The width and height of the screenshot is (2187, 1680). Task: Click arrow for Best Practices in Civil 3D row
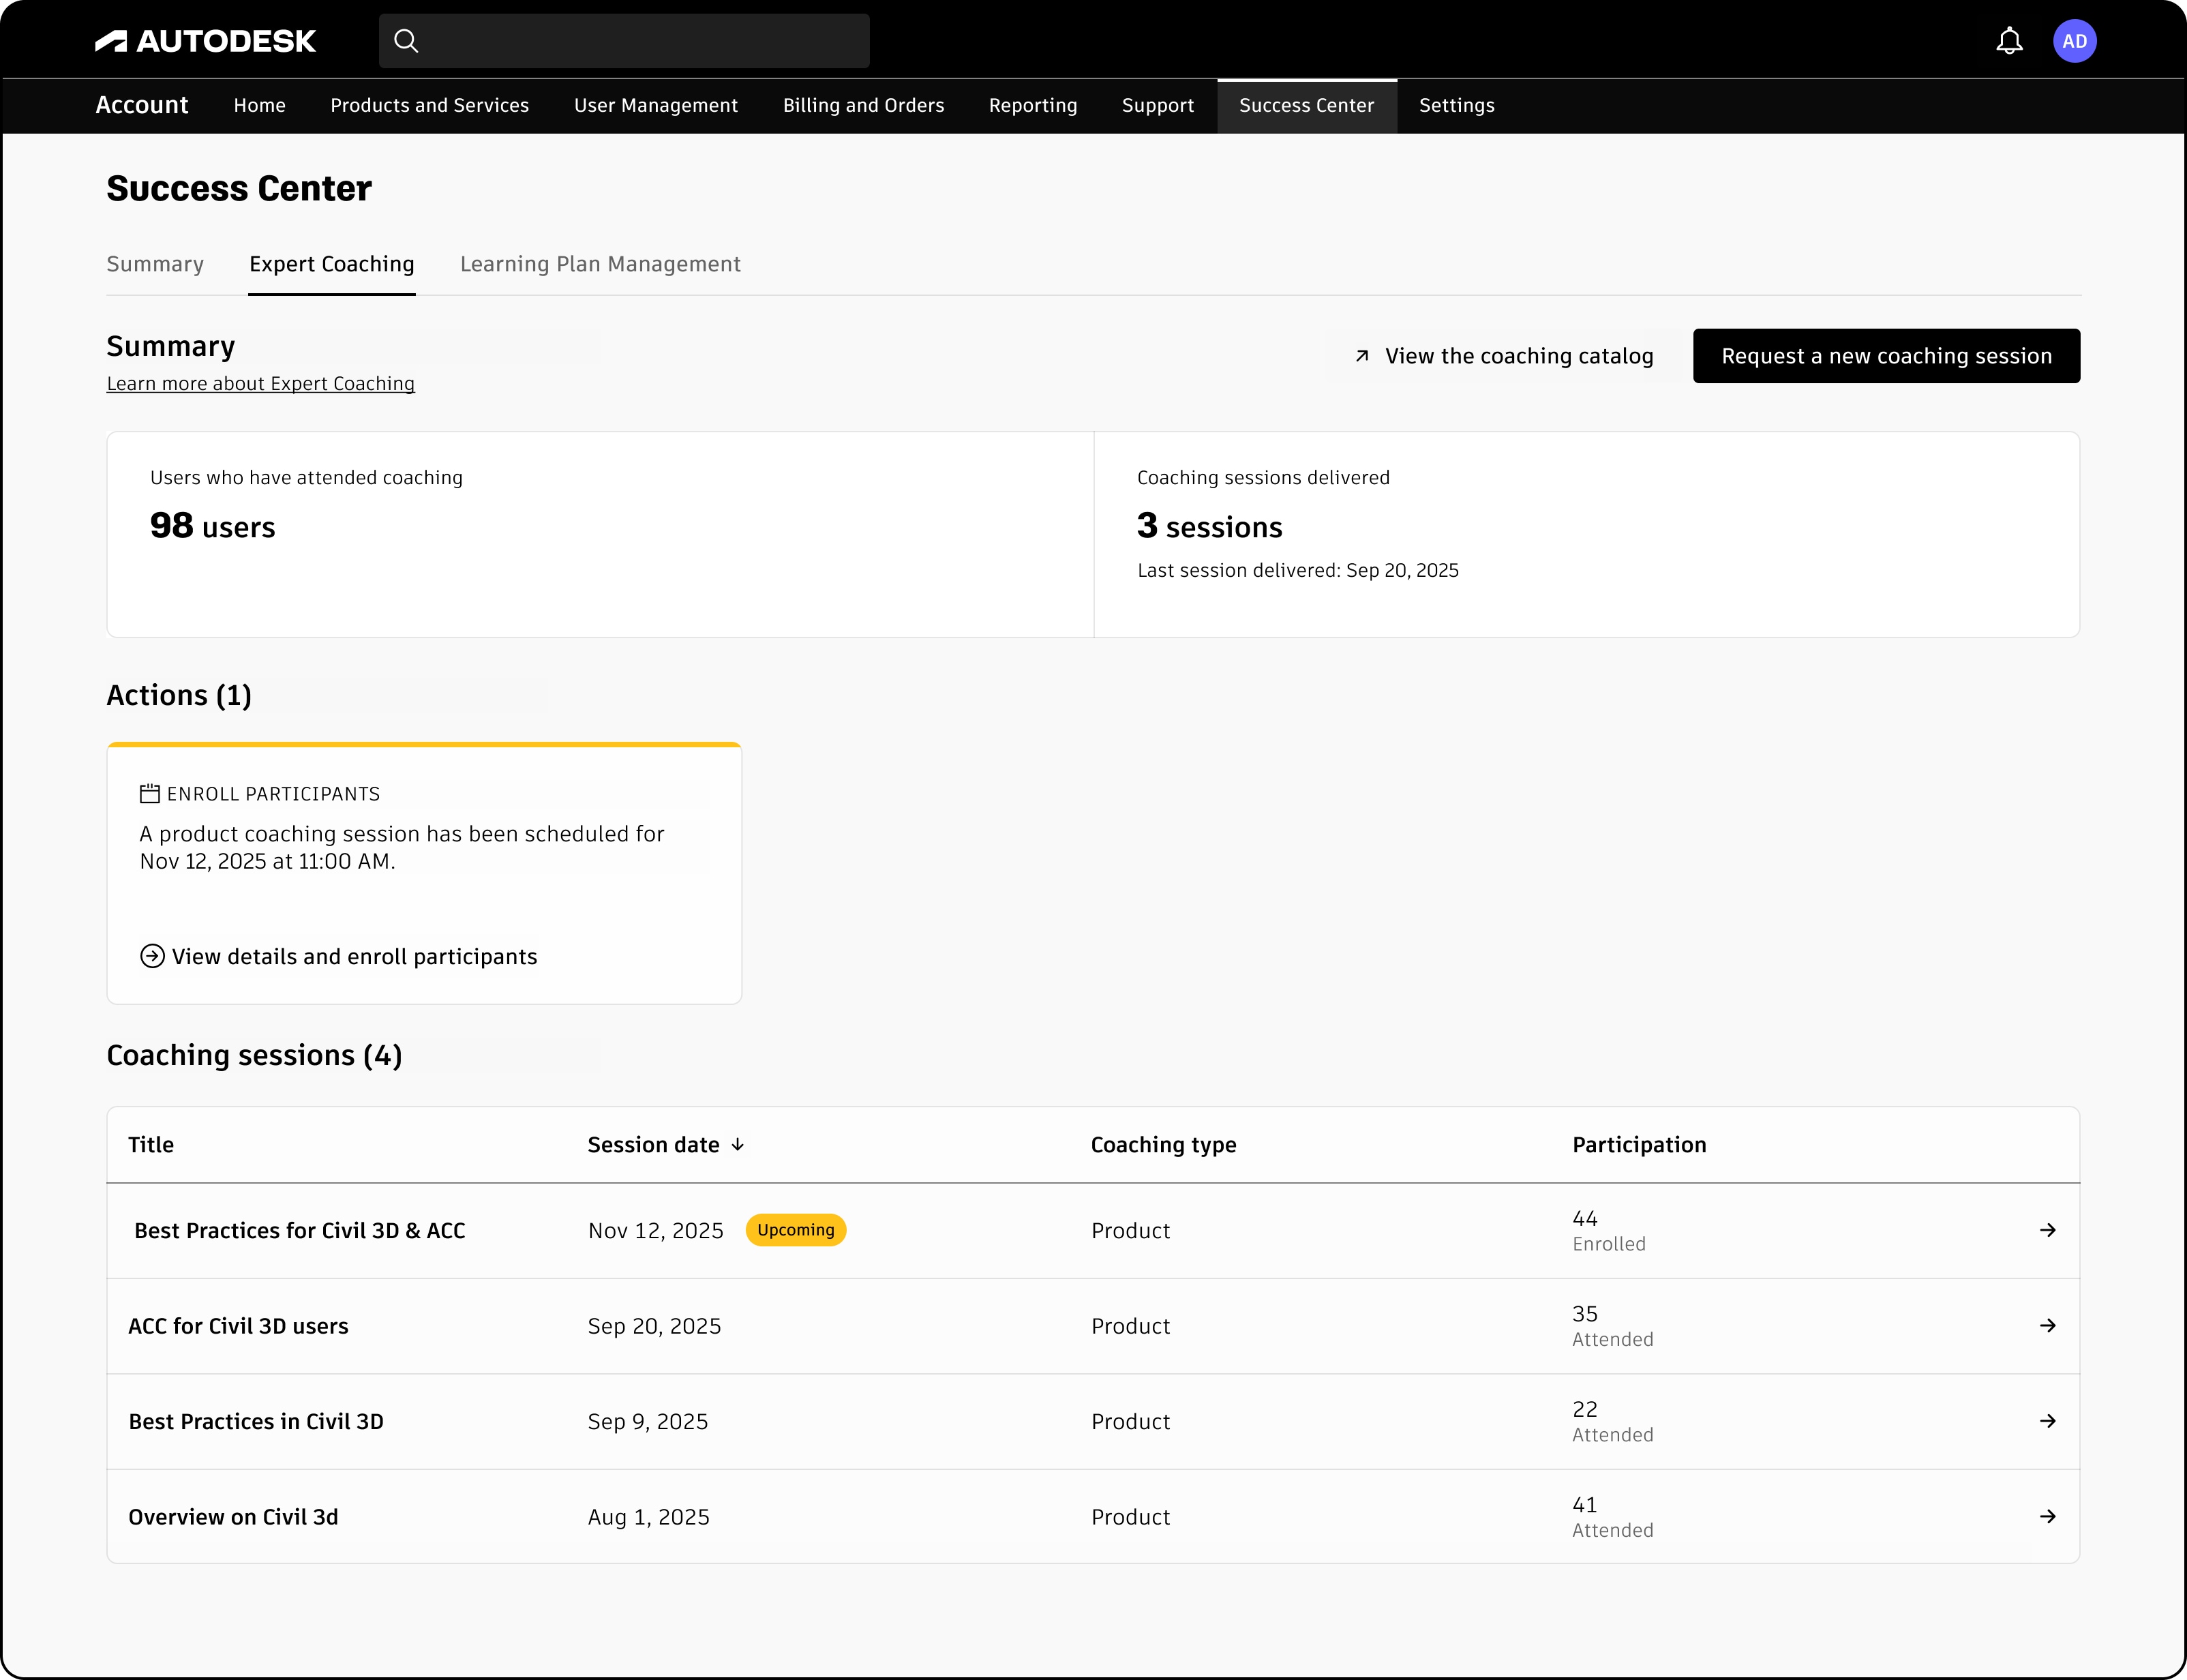(x=2047, y=1421)
